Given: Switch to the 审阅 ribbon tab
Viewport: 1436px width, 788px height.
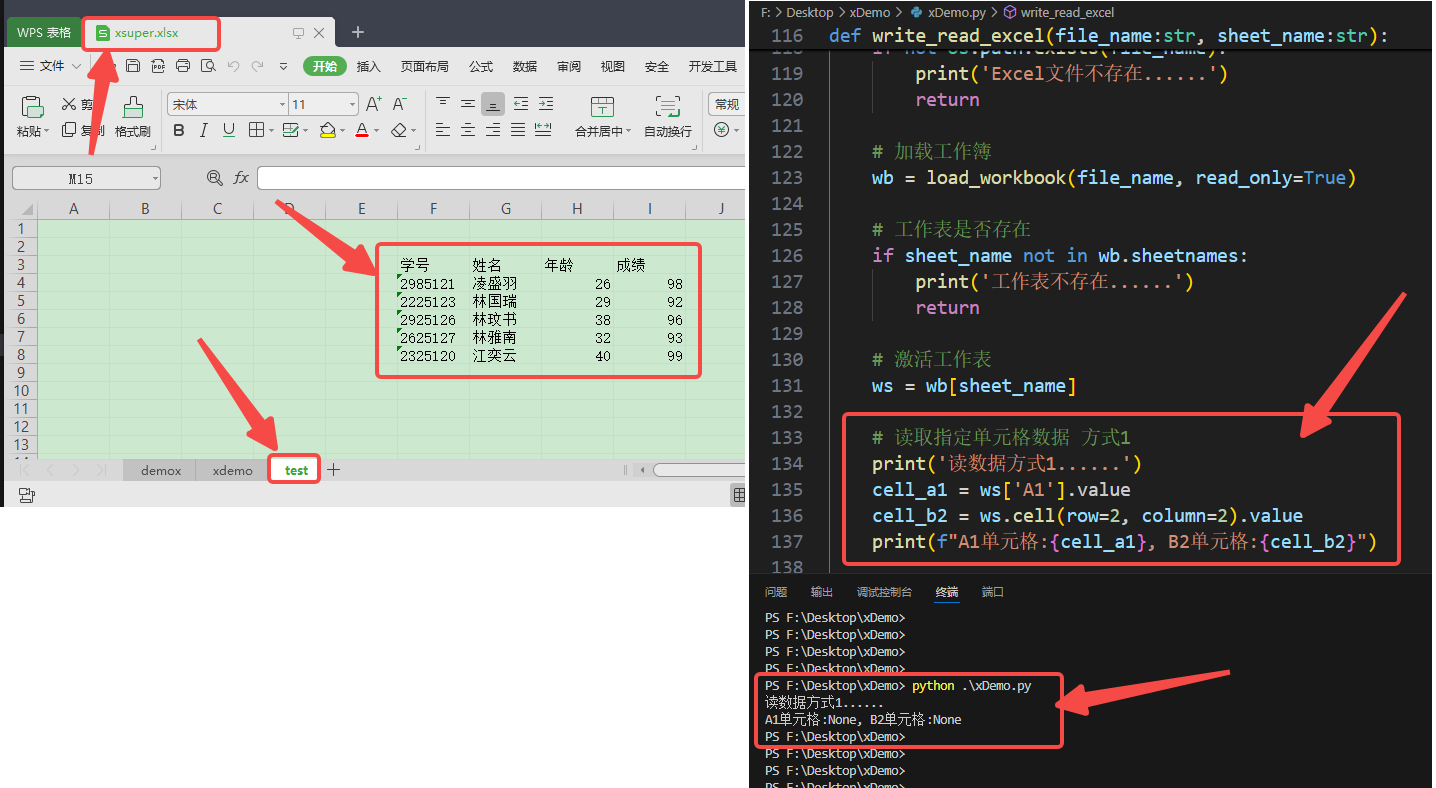Looking at the screenshot, I should click(x=569, y=66).
